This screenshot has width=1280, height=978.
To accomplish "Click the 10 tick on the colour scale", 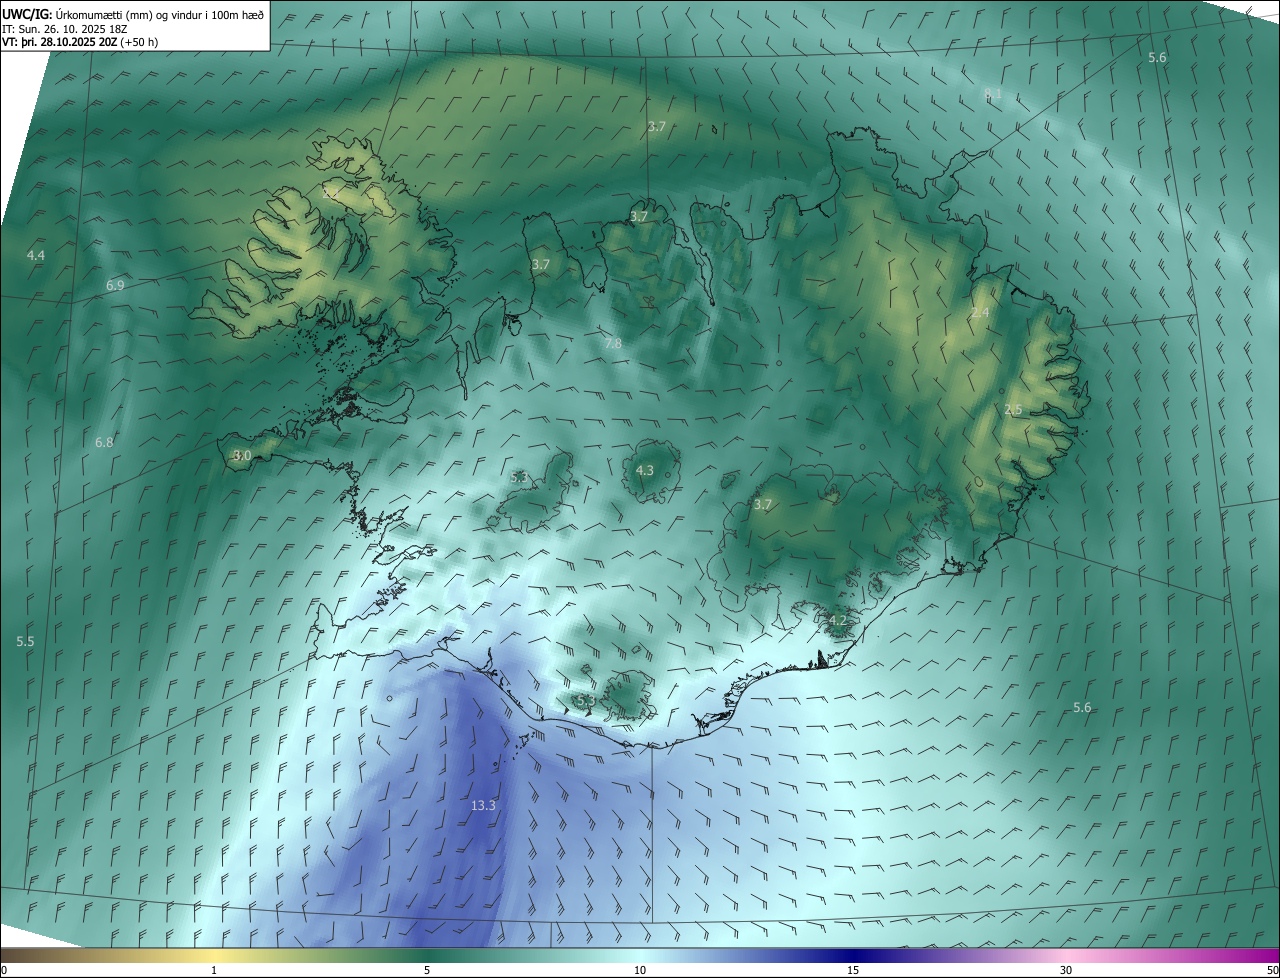I will tap(640, 970).
